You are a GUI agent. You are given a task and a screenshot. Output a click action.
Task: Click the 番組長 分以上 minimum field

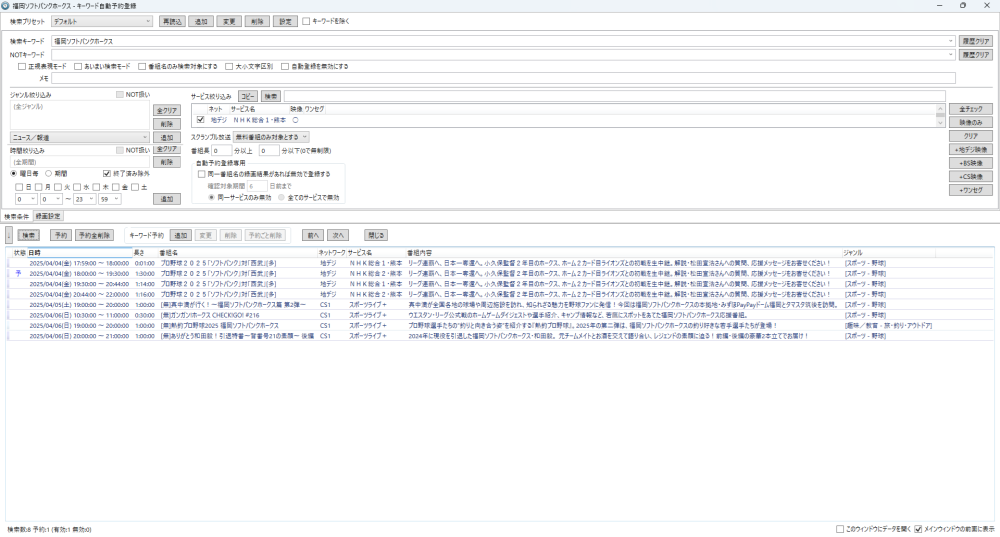coord(222,151)
